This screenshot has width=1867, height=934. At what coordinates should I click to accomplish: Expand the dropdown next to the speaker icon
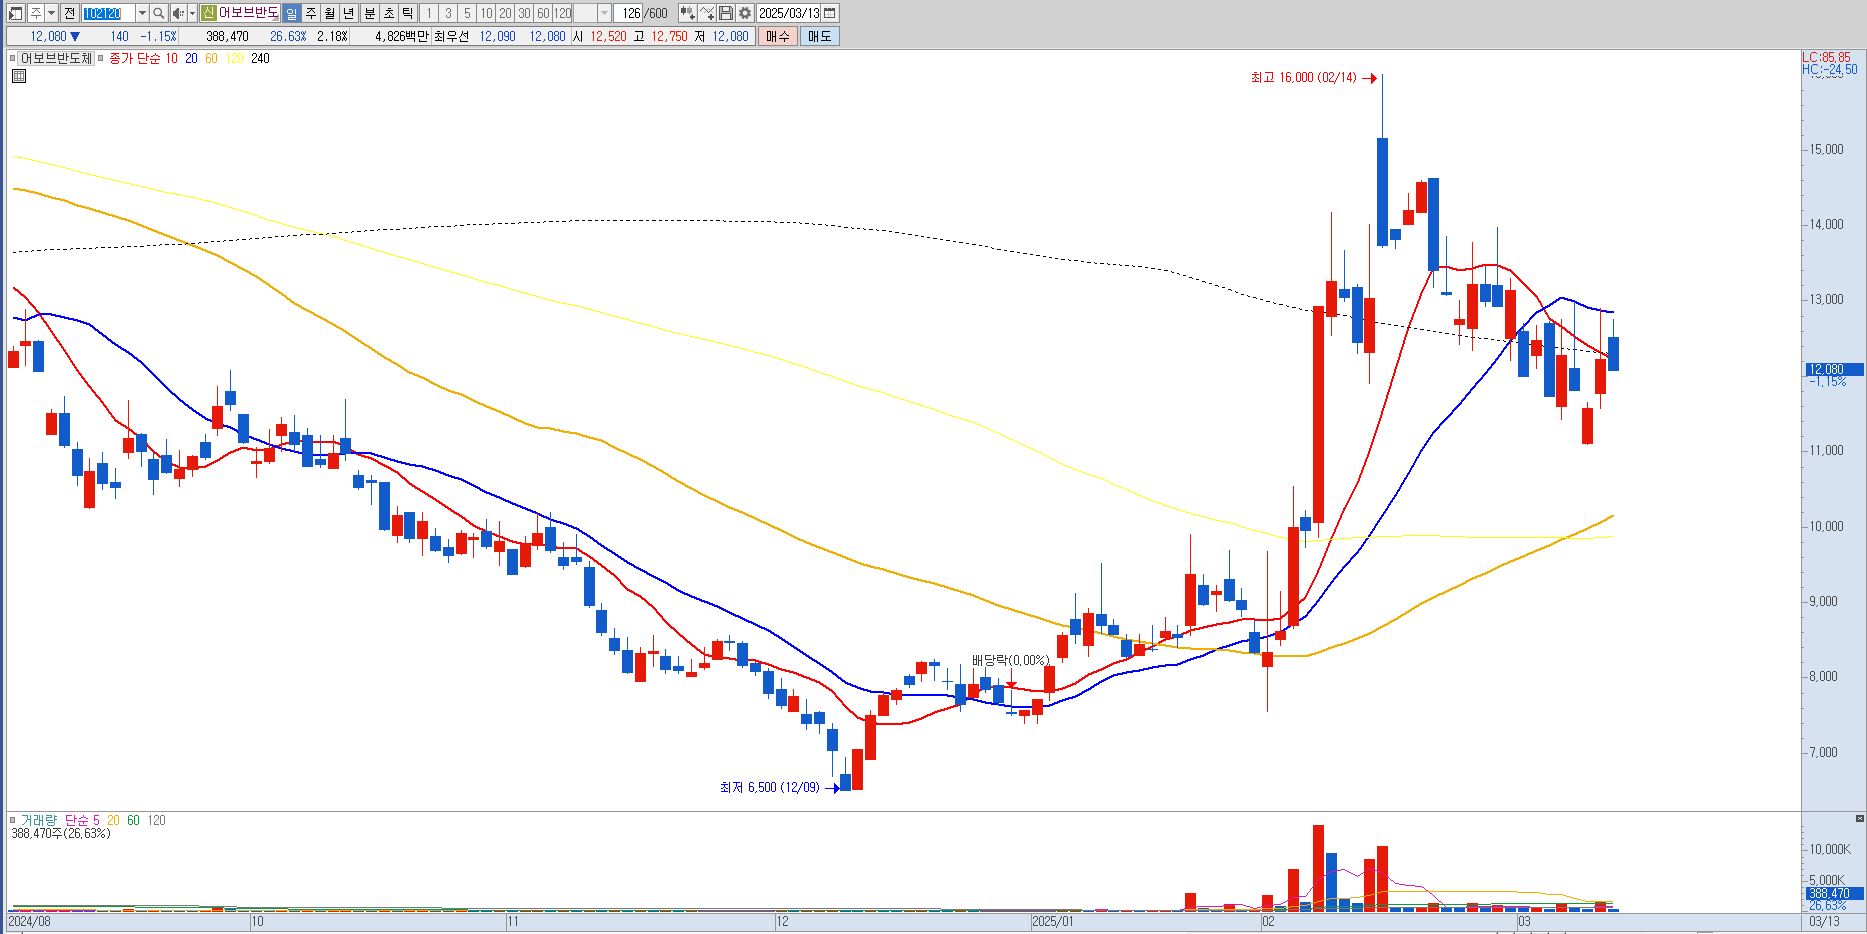click(193, 13)
